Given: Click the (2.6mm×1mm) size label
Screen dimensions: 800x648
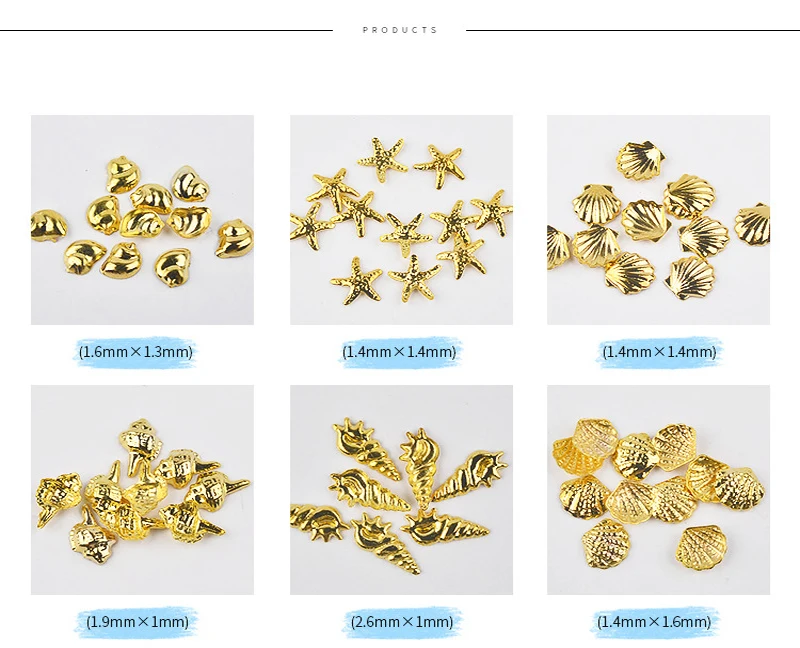Looking at the screenshot, I should 402,621.
